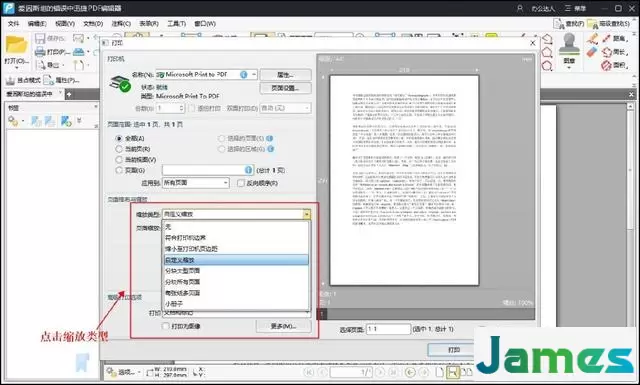Enable the 反向顺序(R) checkbox
This screenshot has width=640, height=385.
point(241,183)
